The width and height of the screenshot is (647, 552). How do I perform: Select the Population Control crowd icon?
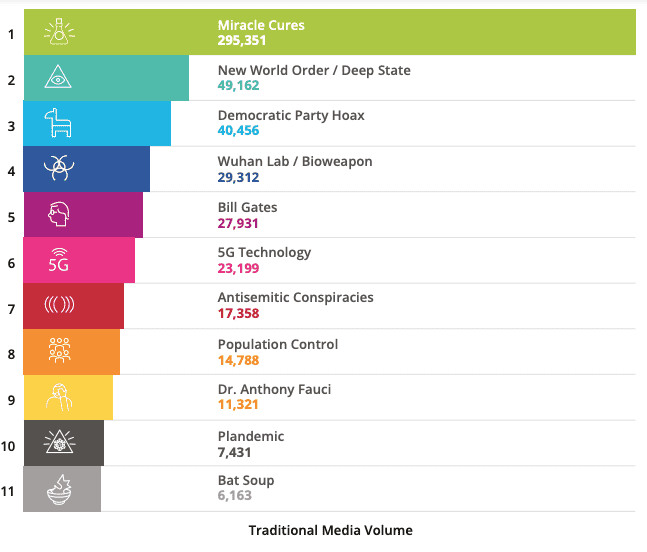[x=59, y=350]
